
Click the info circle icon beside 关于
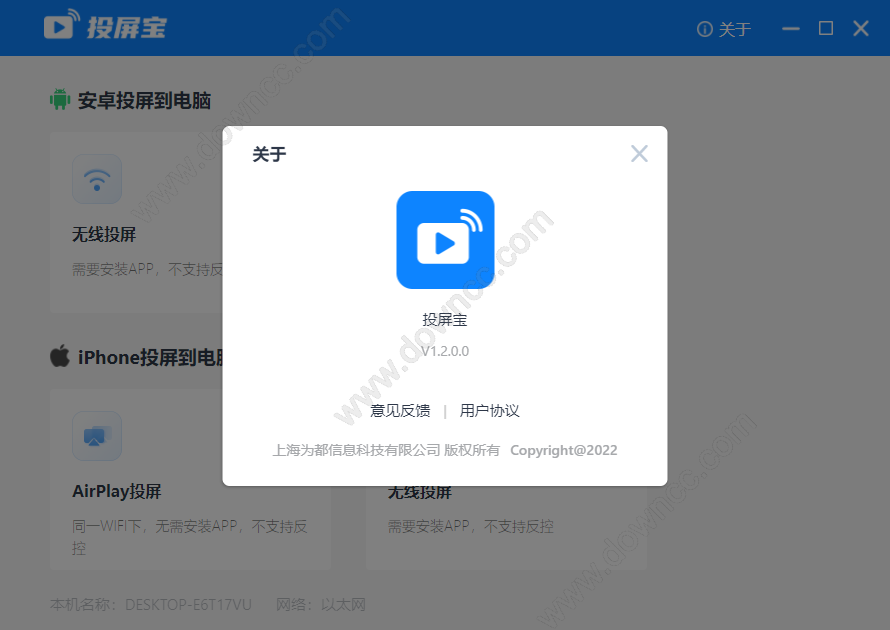(707, 29)
